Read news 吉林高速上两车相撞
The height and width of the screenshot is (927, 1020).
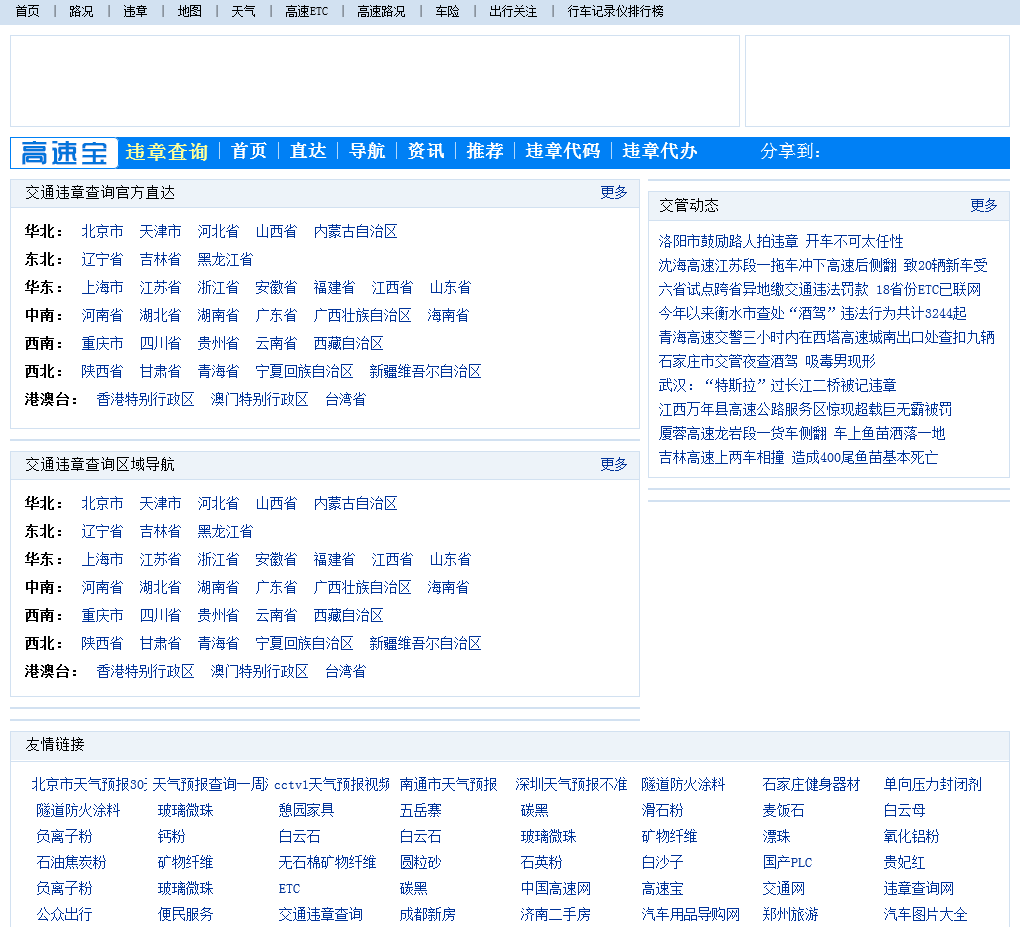pyautogui.click(x=798, y=458)
